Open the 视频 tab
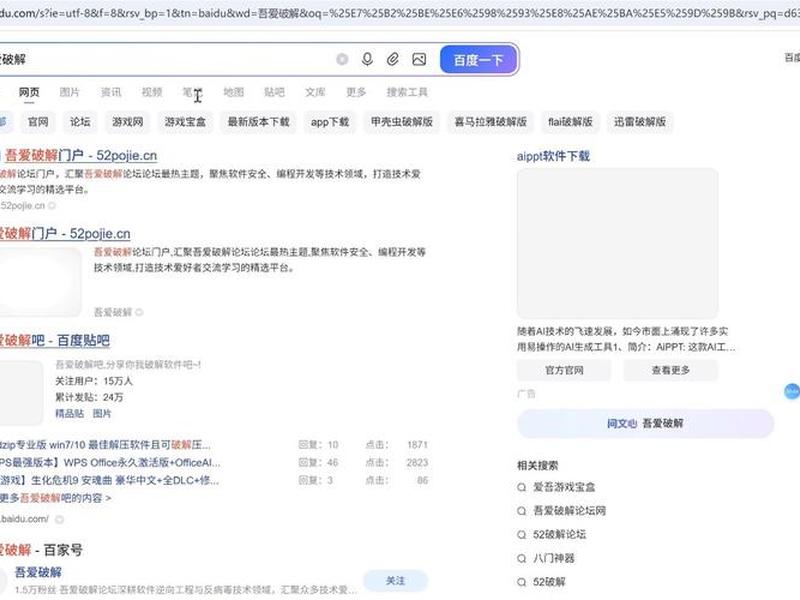This screenshot has width=800, height=600. coord(152,92)
